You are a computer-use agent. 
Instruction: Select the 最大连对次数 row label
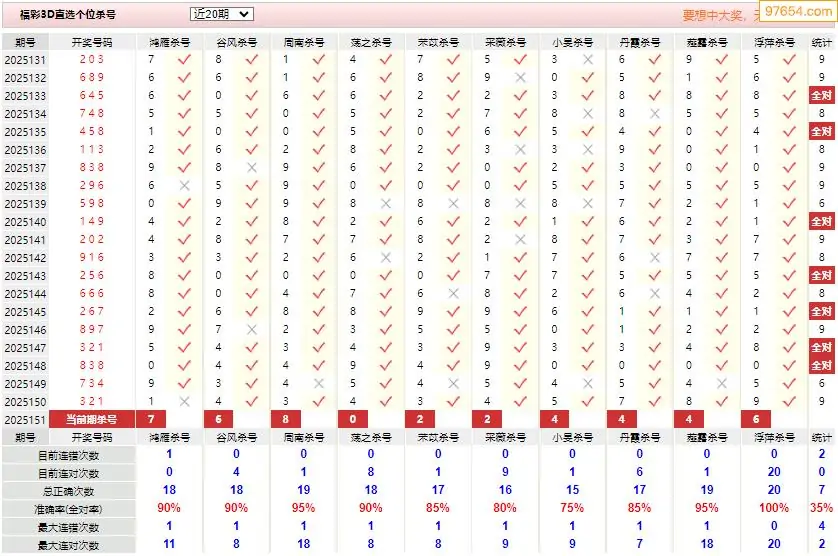(x=68, y=545)
